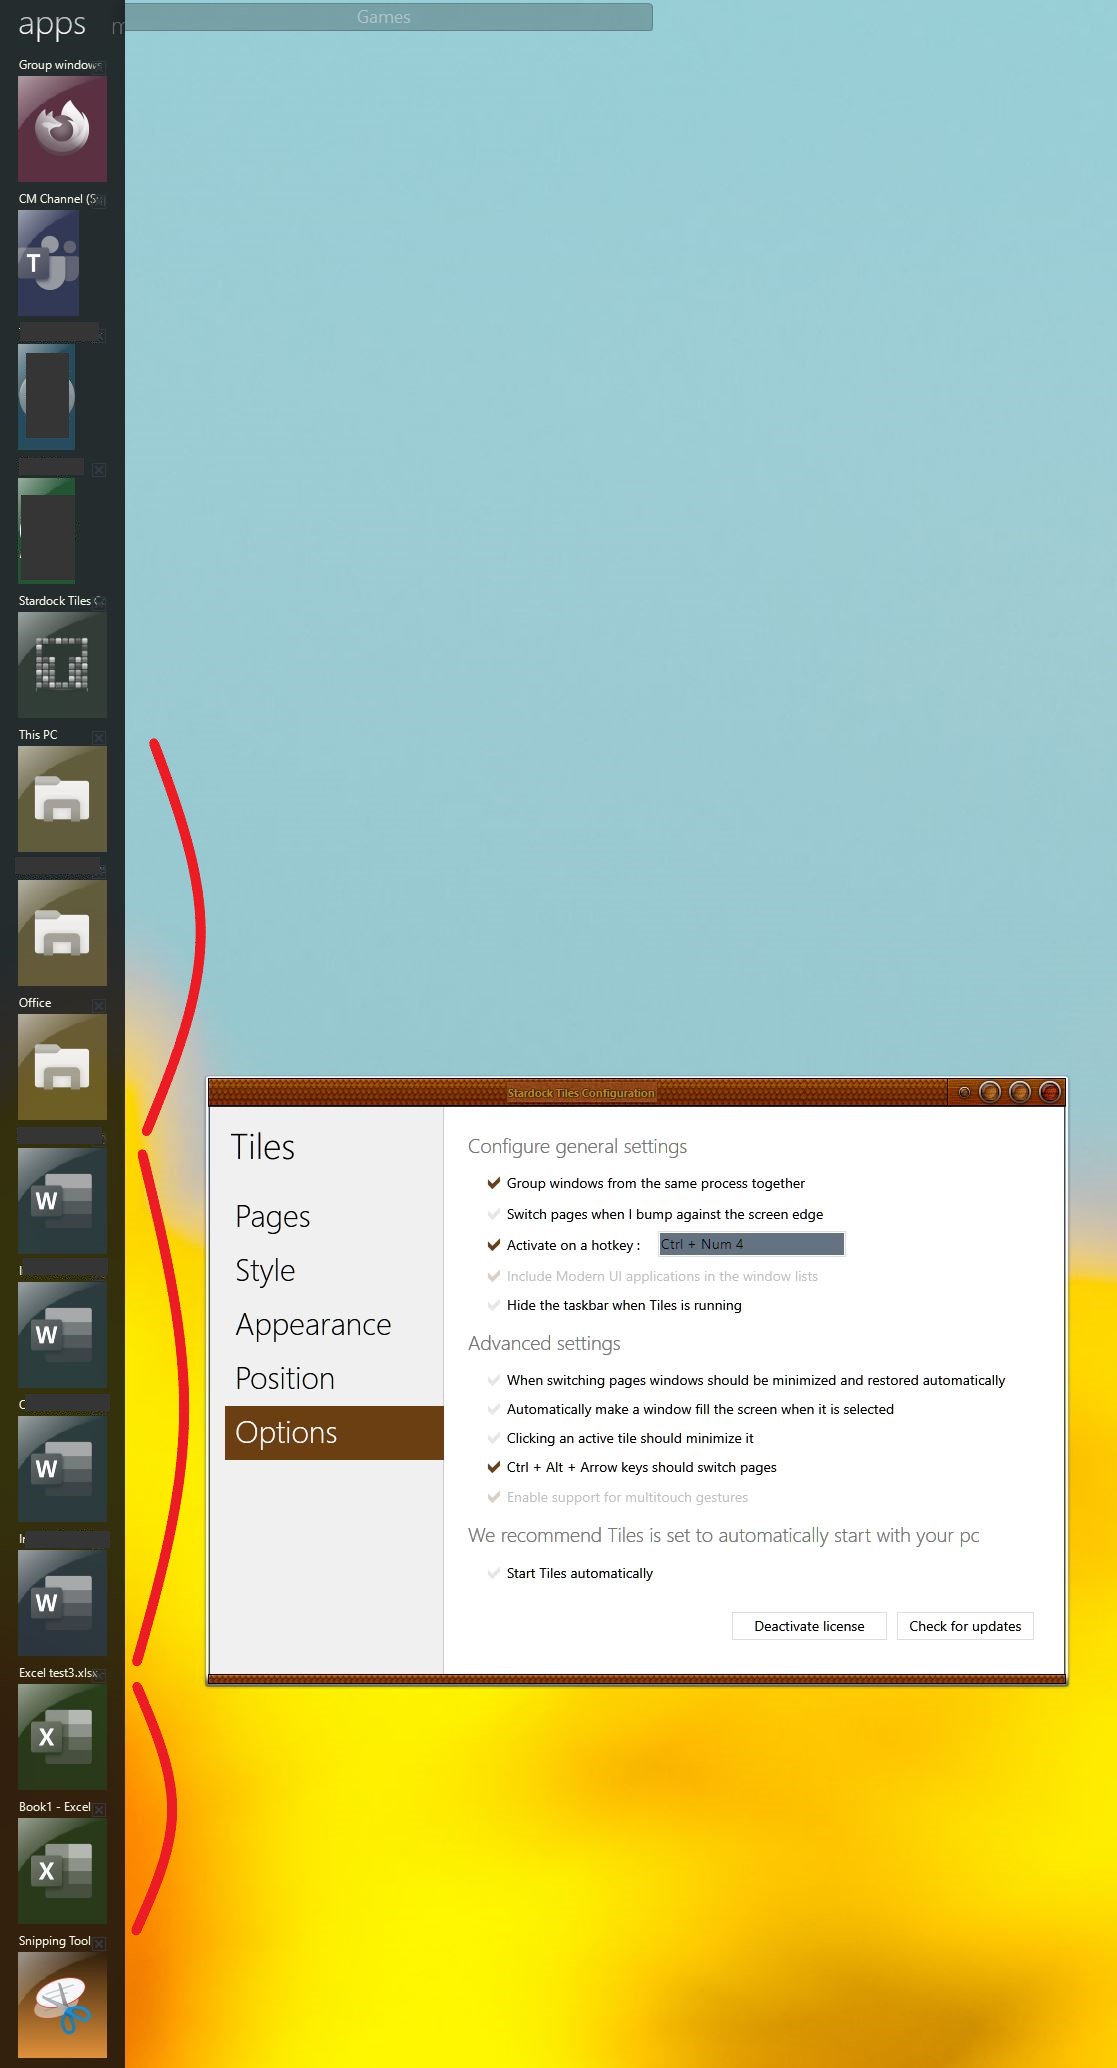Open the Firefox tile in apps sidebar
This screenshot has width=1117, height=2068.
pos(62,129)
